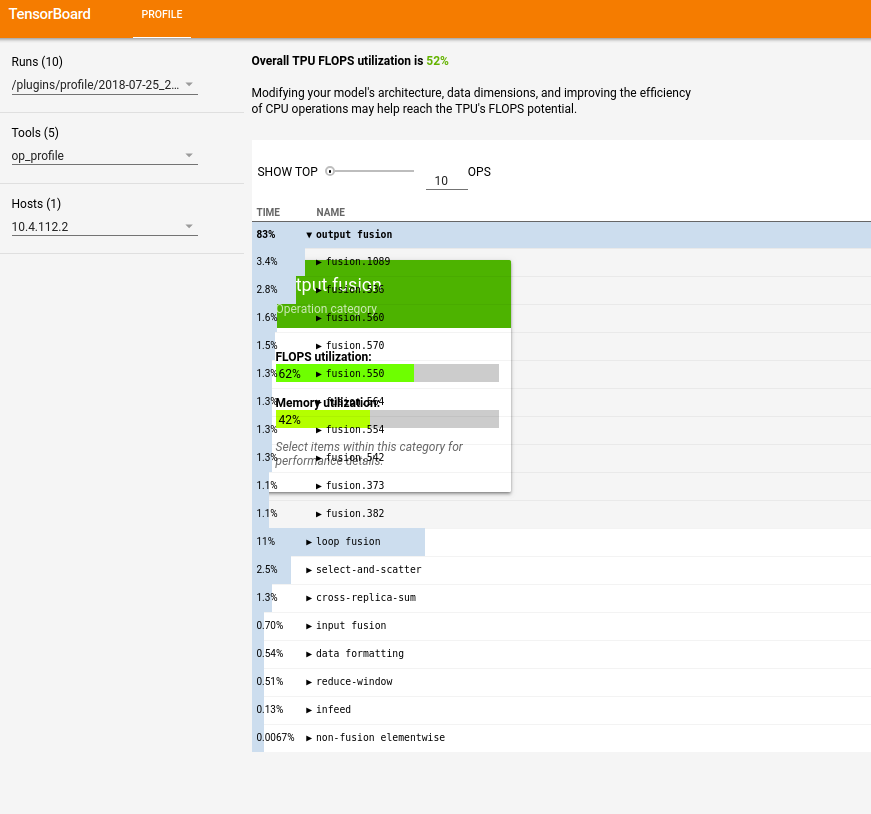Expand the cross-replica-sum entry
This screenshot has height=814, width=871.
[x=309, y=597]
